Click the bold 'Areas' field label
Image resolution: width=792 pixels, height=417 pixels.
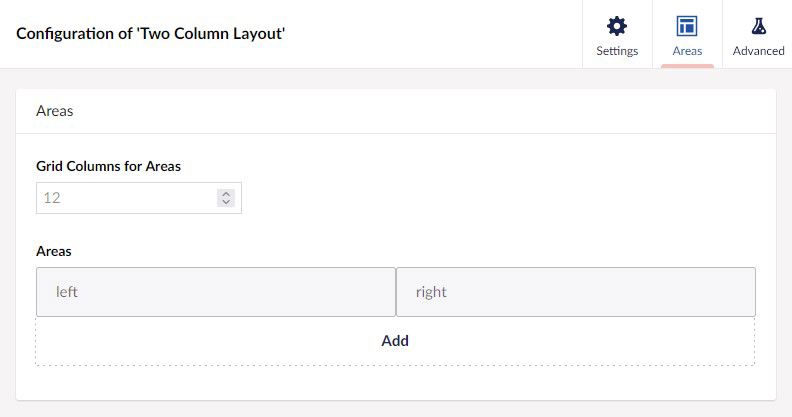54,251
